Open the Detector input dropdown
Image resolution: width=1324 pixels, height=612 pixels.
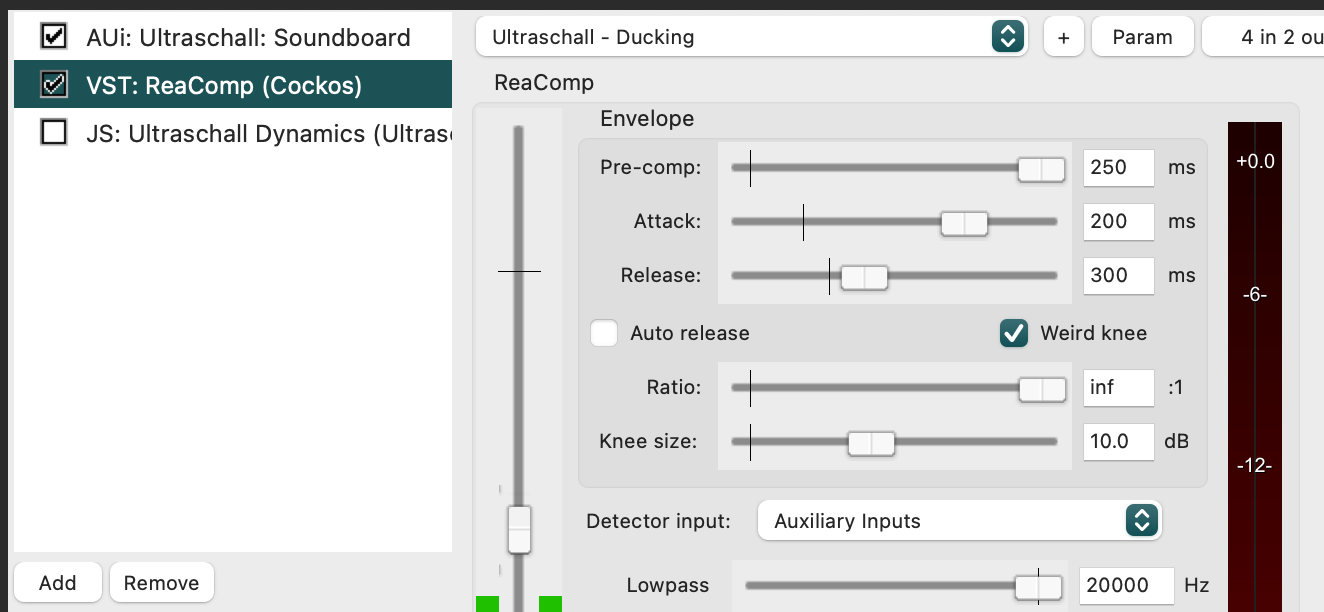point(959,520)
